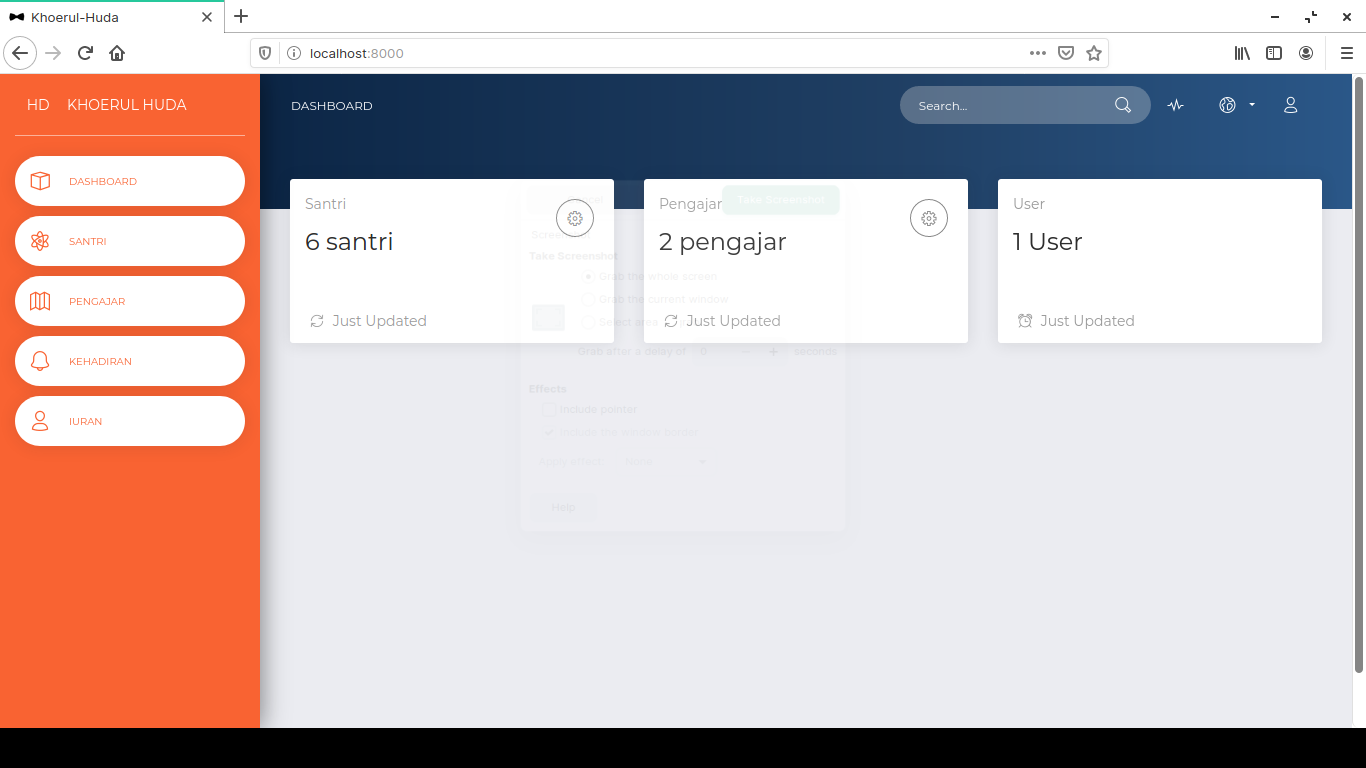Bookmark this page with star icon
This screenshot has height=768, width=1366.
click(1094, 53)
